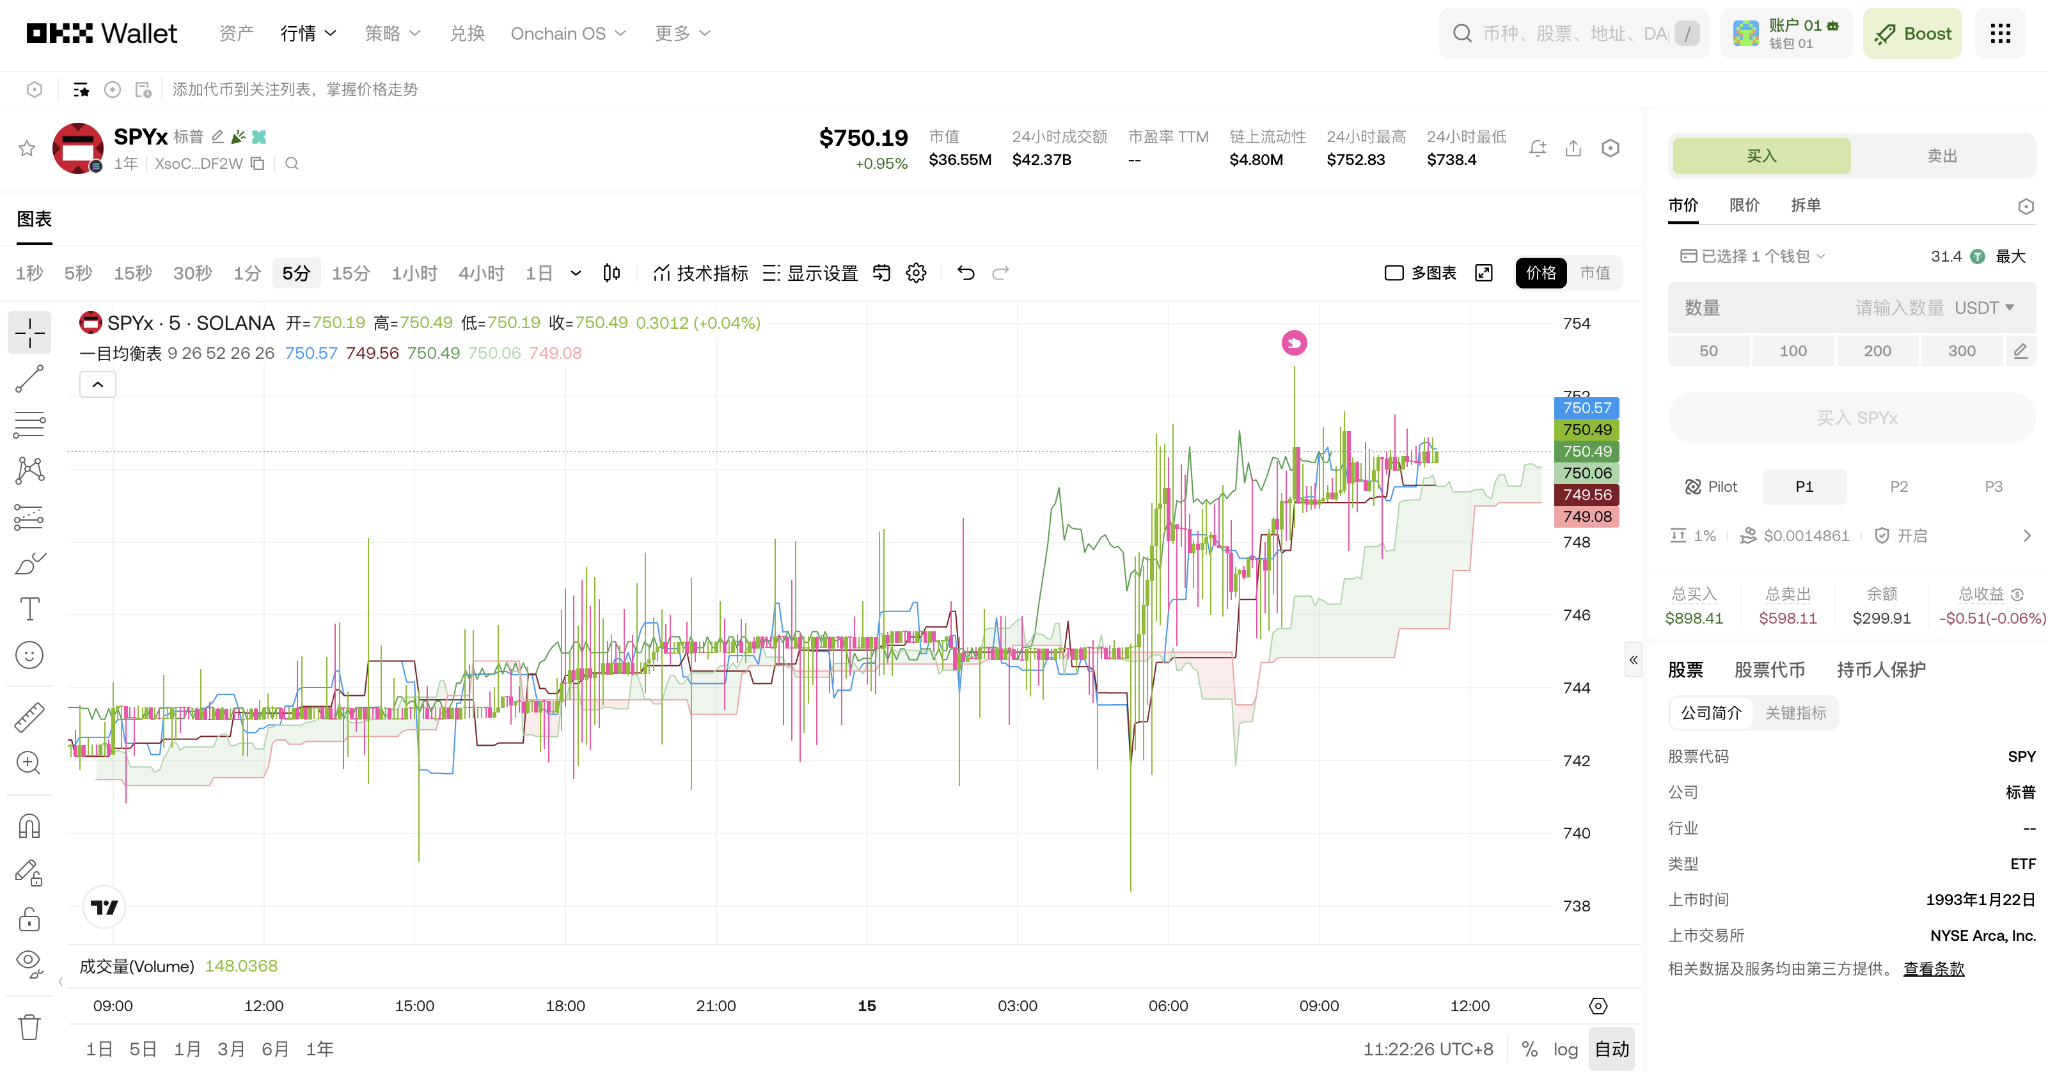2048x1072 pixels.
Task: Expand the 更多 more menu
Action: (683, 34)
